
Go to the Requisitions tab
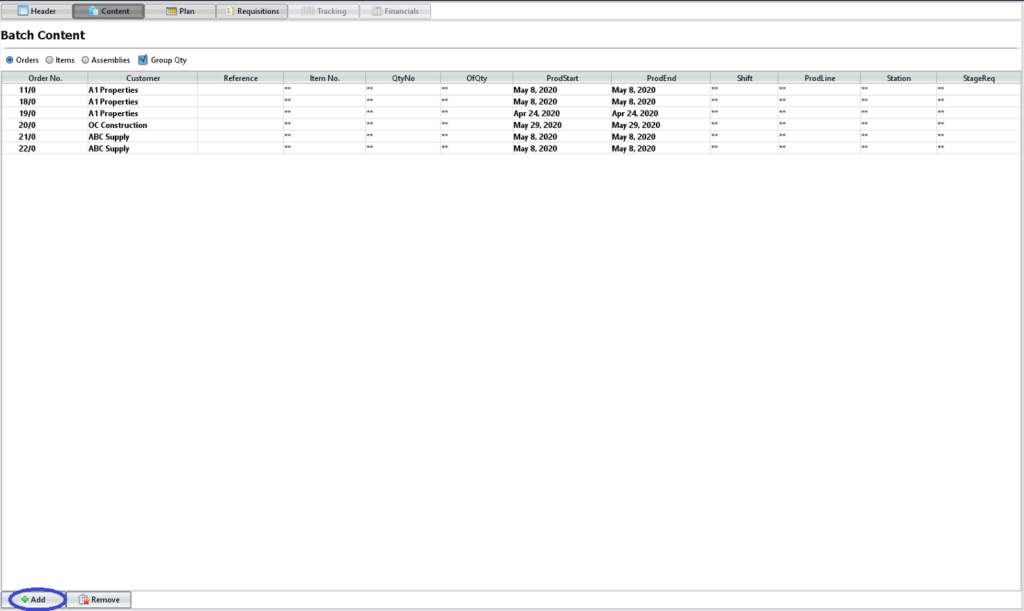point(252,11)
